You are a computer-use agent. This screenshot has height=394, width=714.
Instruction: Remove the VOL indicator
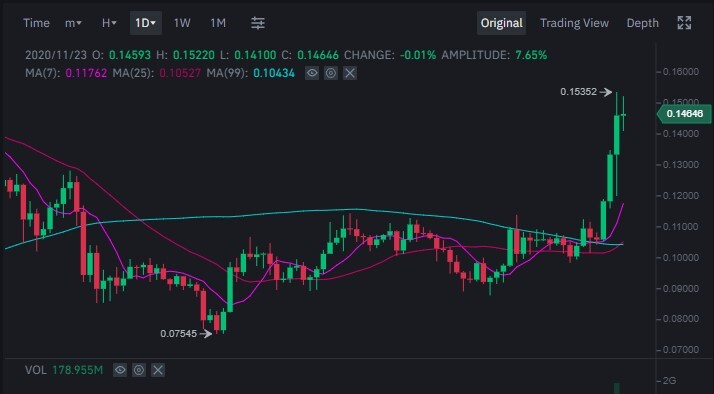(x=158, y=370)
